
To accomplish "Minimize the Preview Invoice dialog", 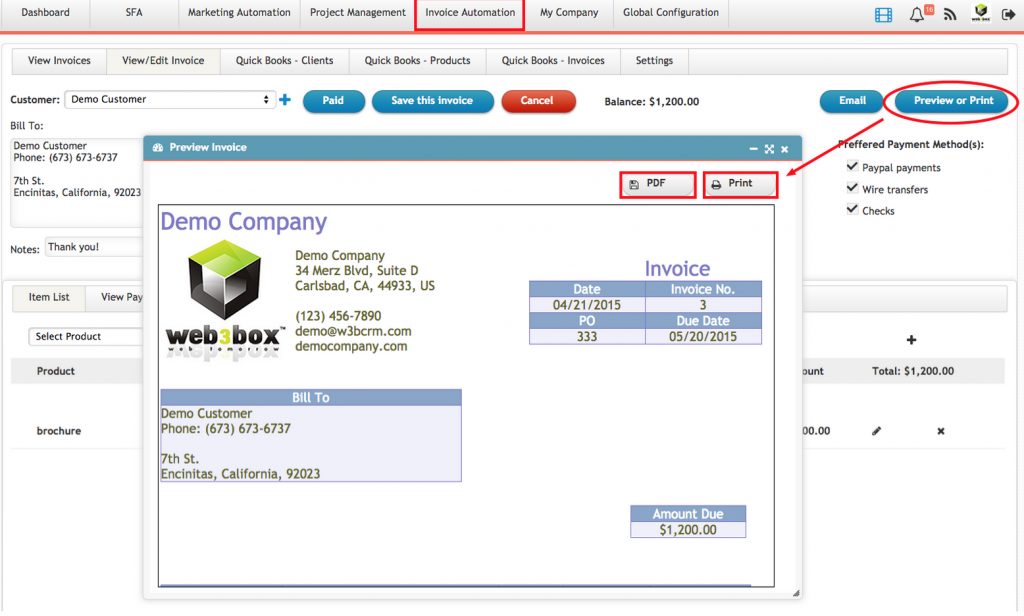I will coord(753,149).
